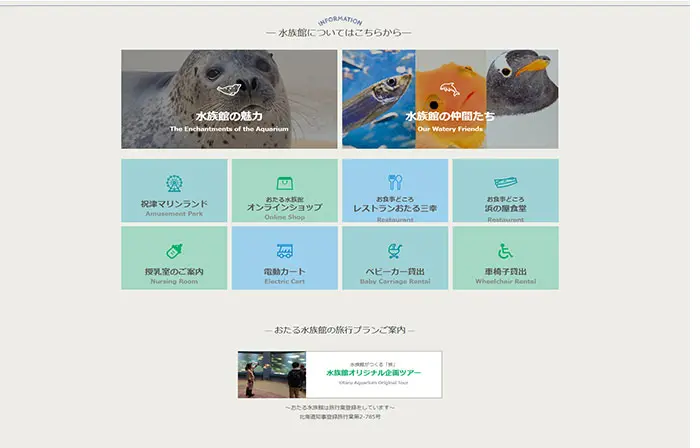Click the orange fish photo in friends banner
The image size is (700, 448).
pos(451,99)
